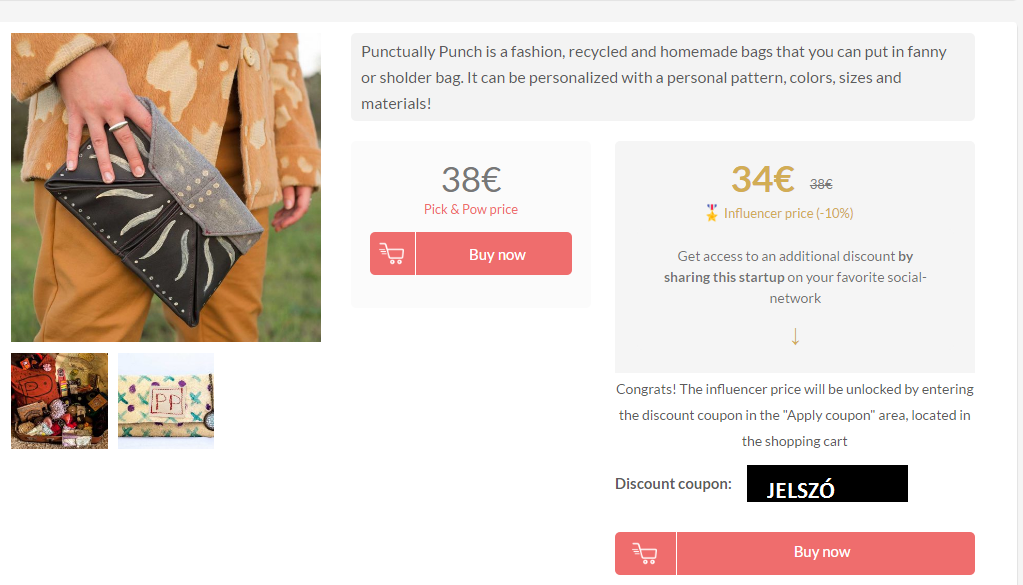Click the down arrow below the sharing text
This screenshot has width=1023, height=585.
point(795,337)
